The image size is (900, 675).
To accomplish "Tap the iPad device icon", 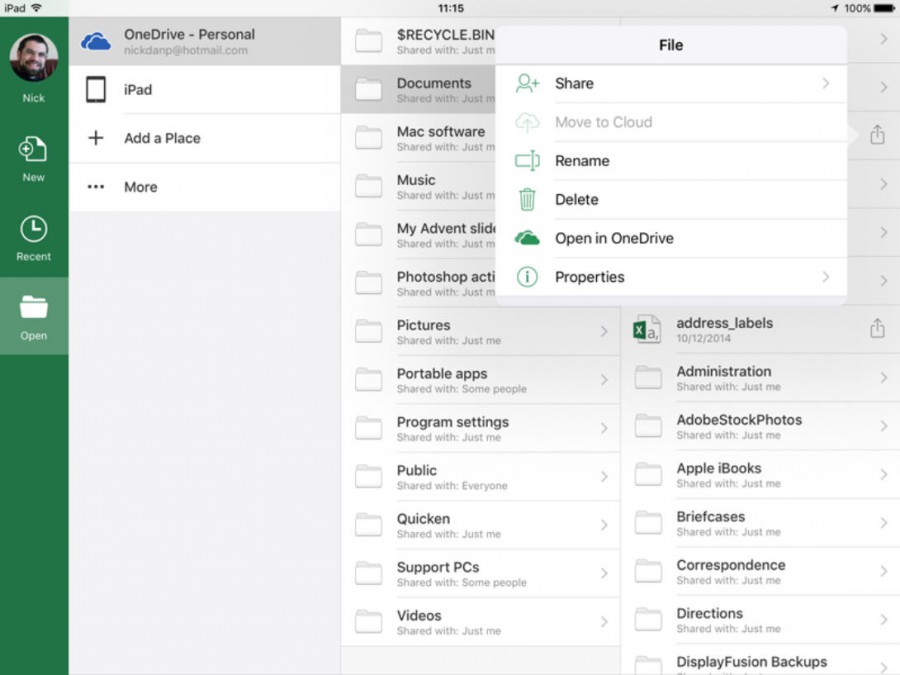I will 96,89.
